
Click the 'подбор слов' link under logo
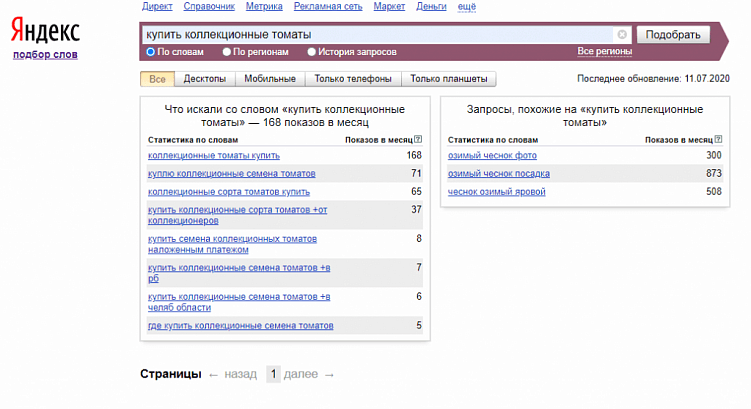[45, 55]
